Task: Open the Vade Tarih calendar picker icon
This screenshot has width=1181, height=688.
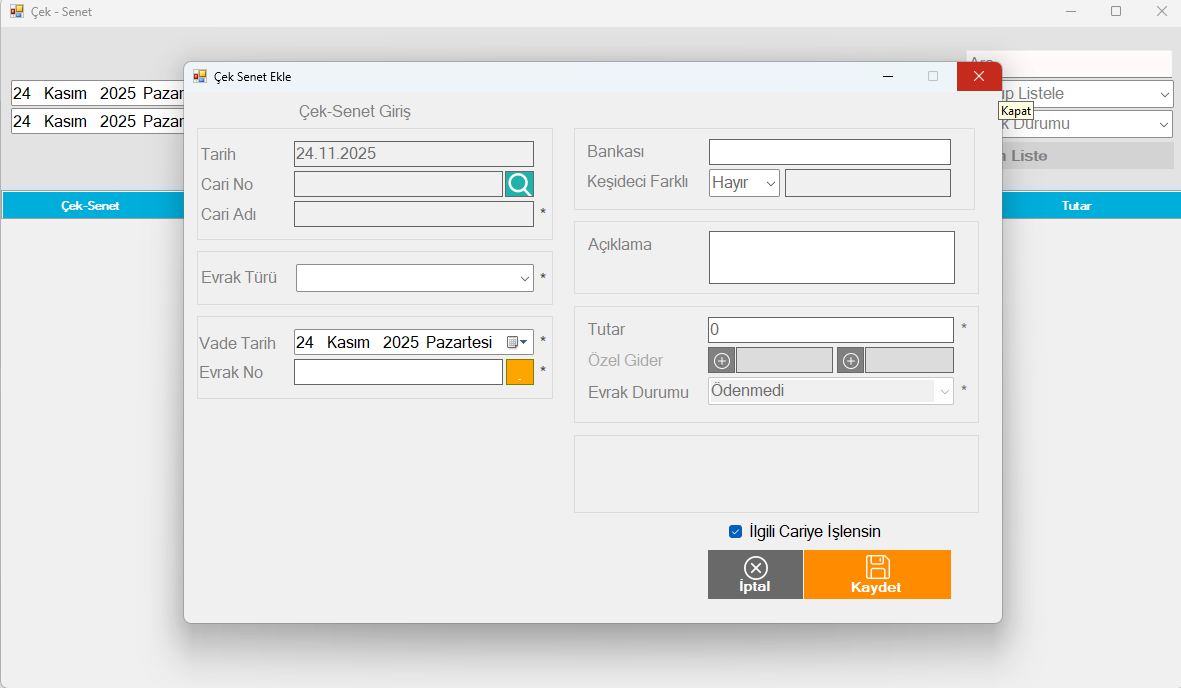Action: point(516,342)
